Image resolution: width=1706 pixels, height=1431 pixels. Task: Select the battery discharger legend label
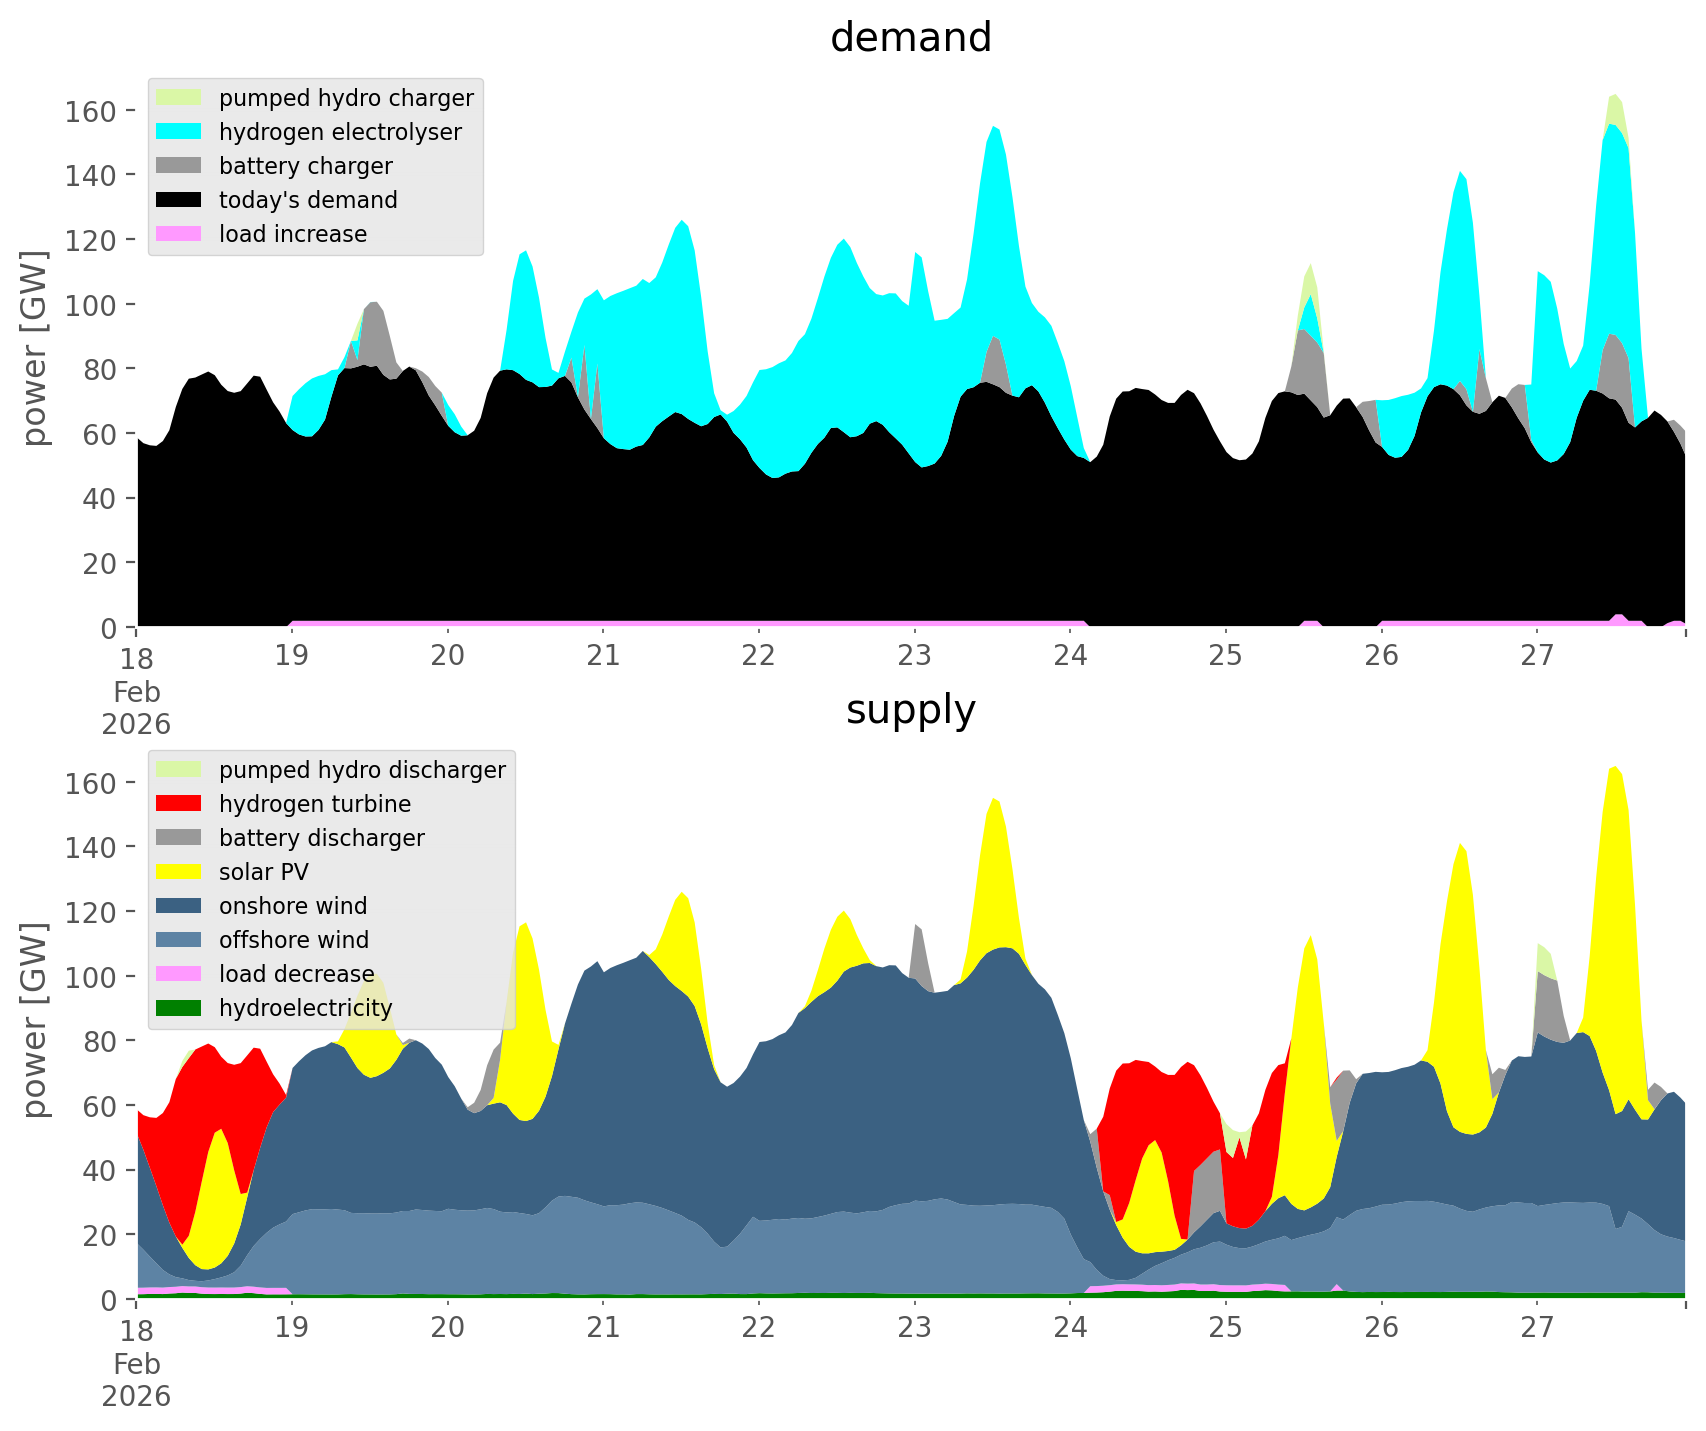(x=322, y=838)
